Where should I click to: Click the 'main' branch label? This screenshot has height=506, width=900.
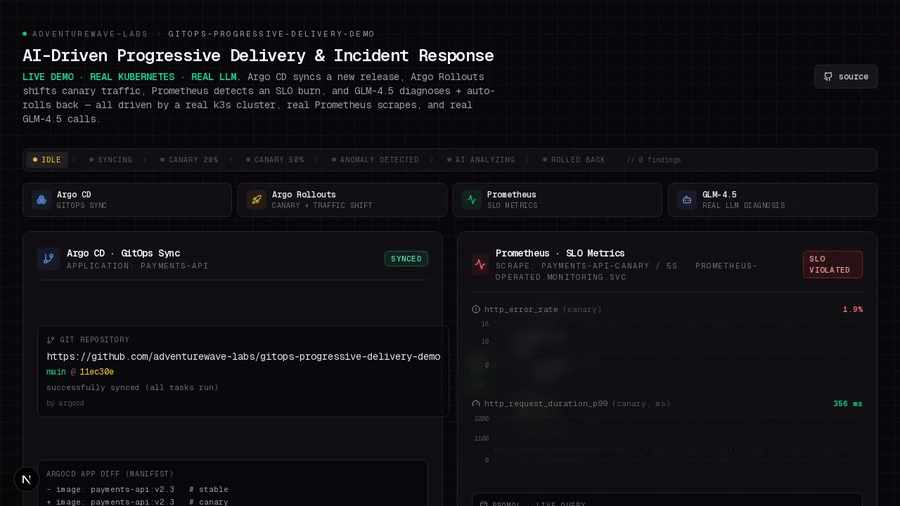tap(56, 372)
